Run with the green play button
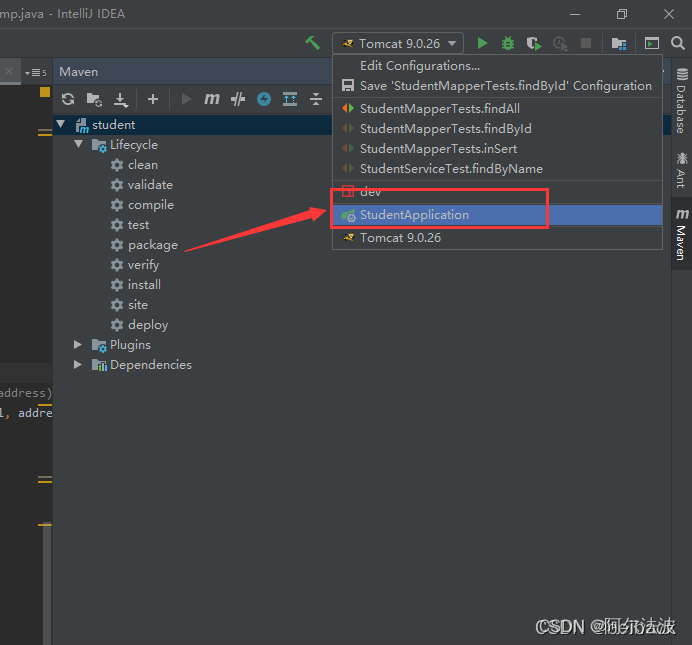Image resolution: width=692 pixels, height=645 pixels. pos(482,43)
